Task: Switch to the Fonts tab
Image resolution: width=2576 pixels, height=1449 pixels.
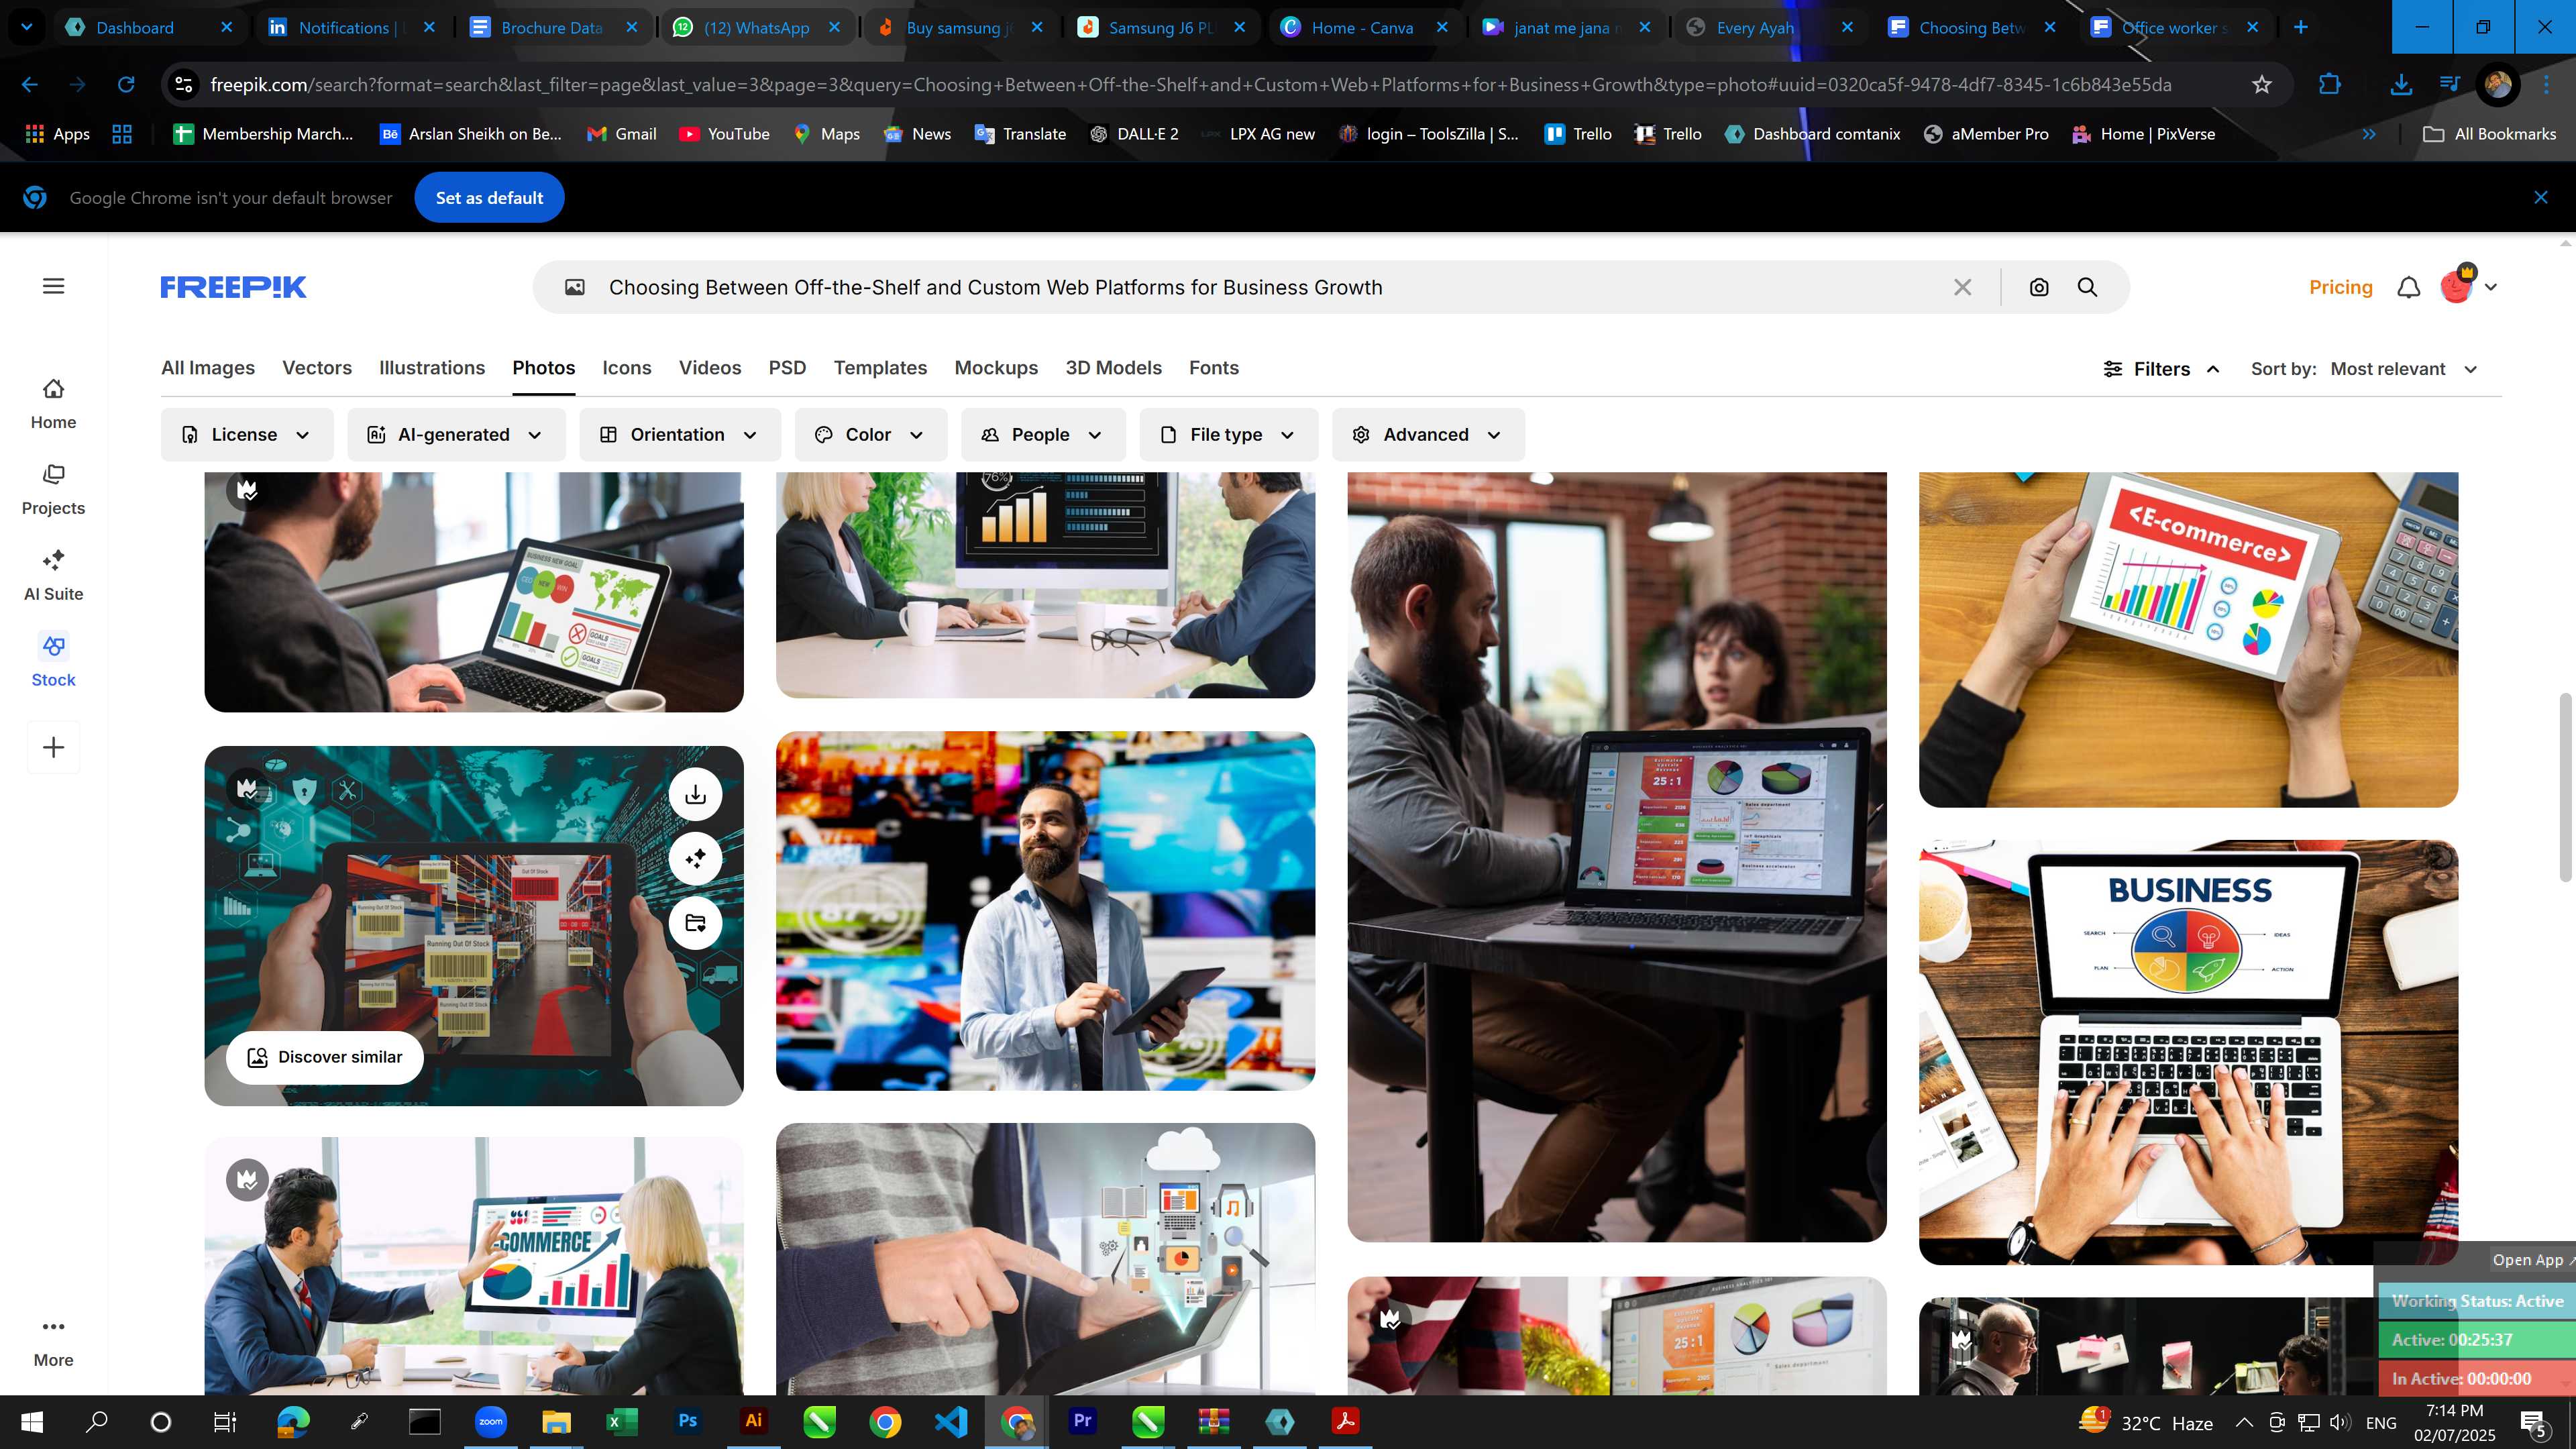Action: click(x=1214, y=368)
